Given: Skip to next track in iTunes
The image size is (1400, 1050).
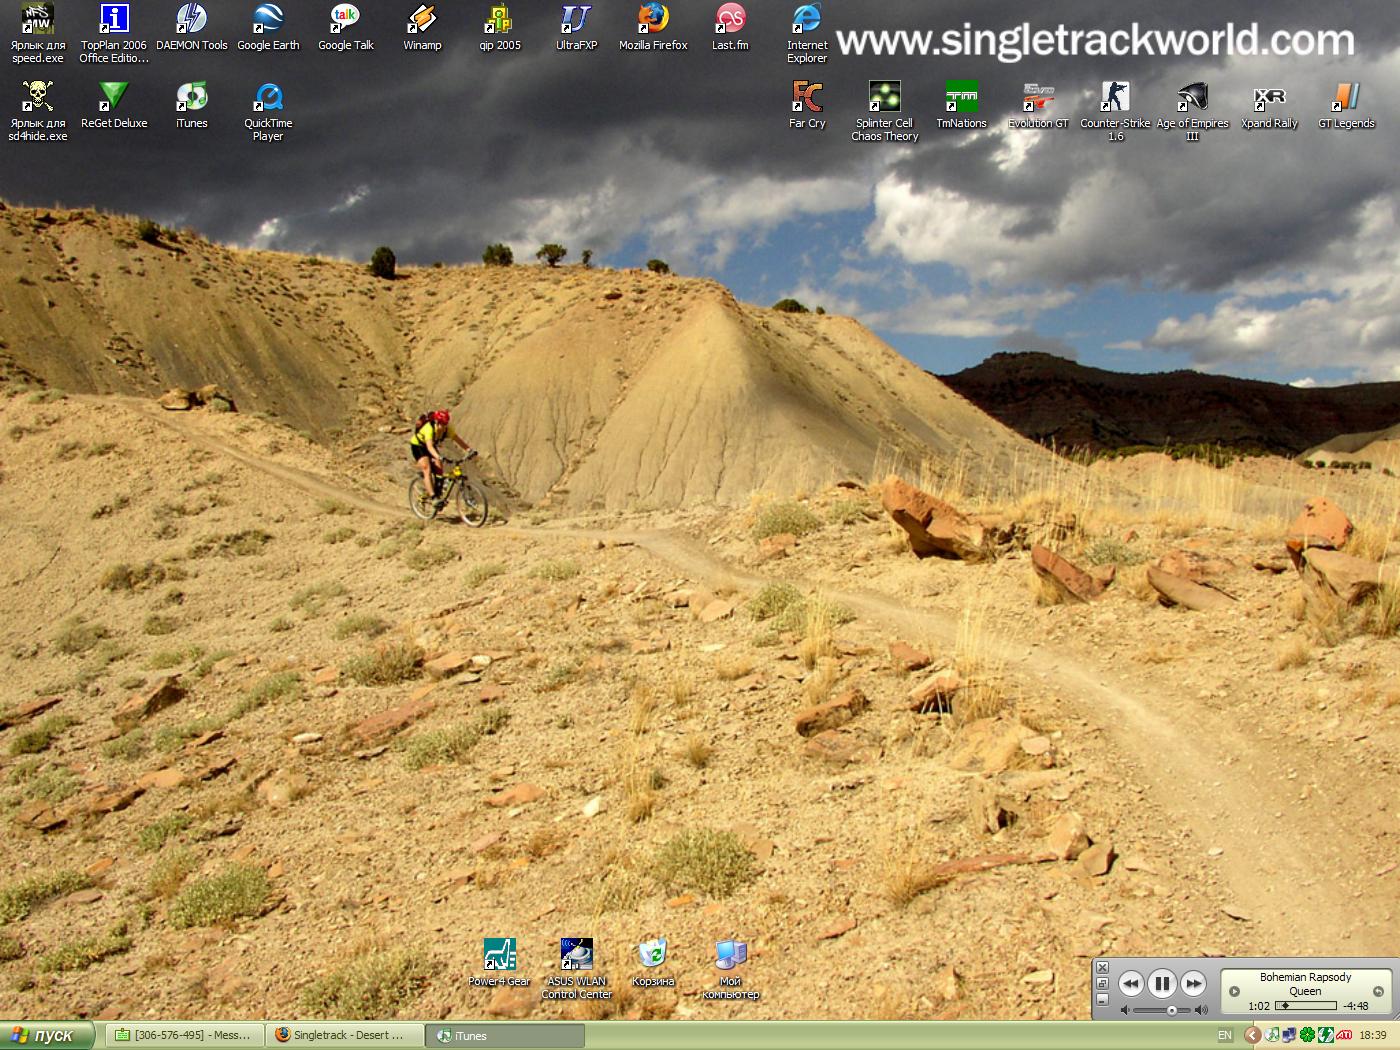Looking at the screenshot, I should (1193, 984).
